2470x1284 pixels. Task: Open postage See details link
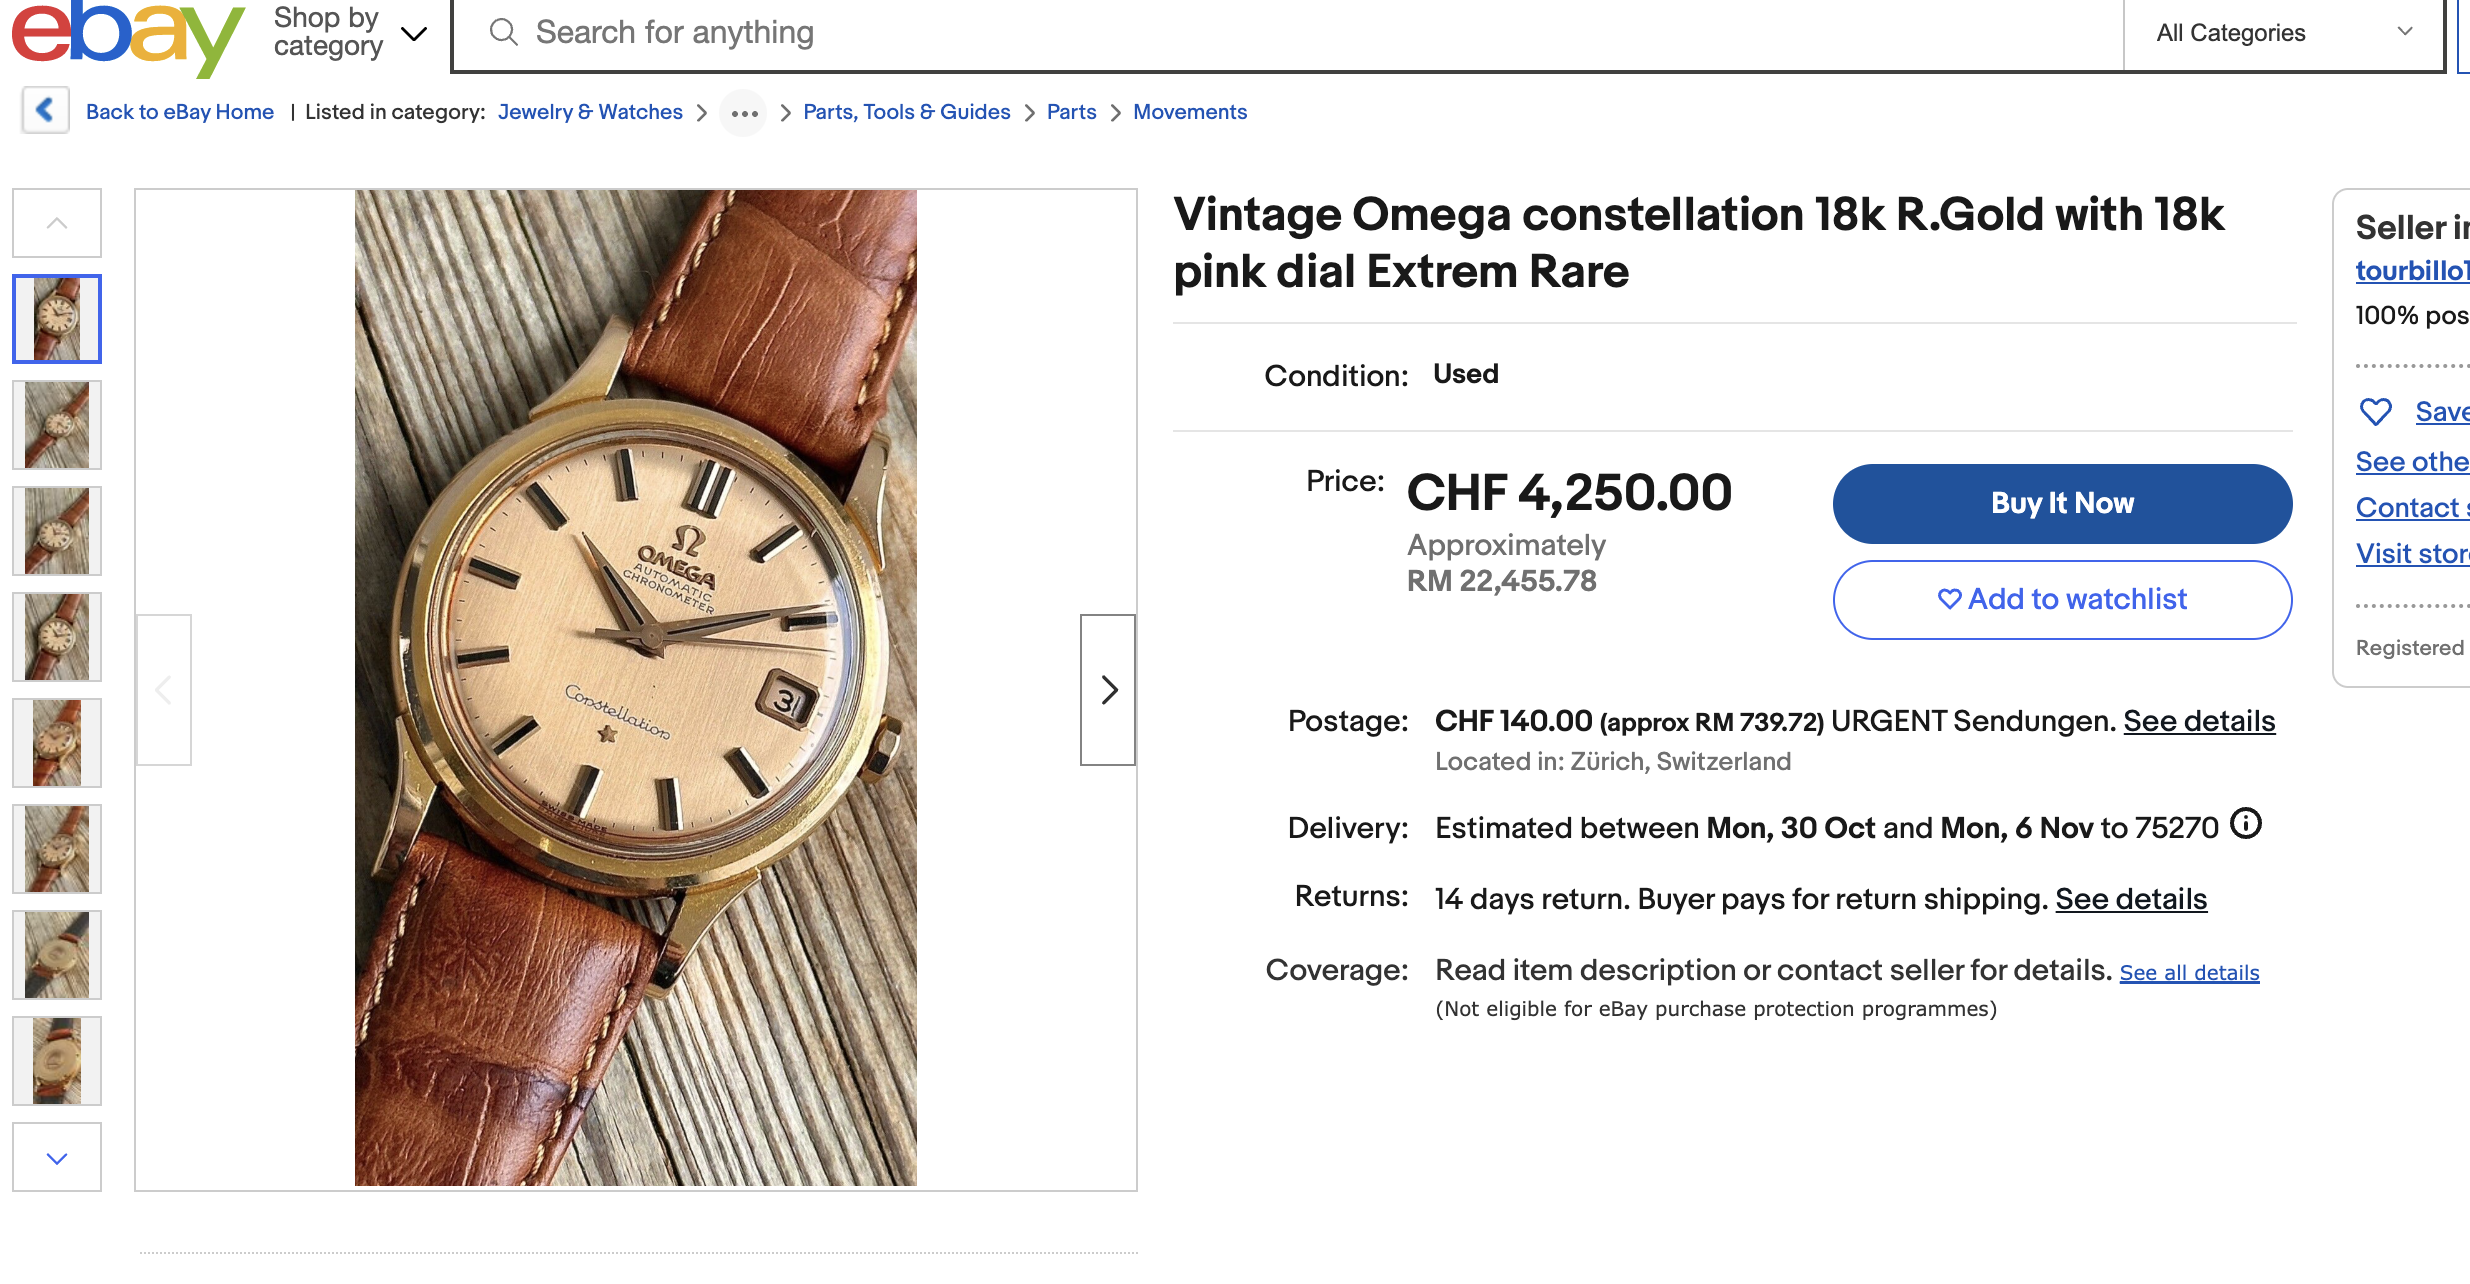[x=2199, y=721]
